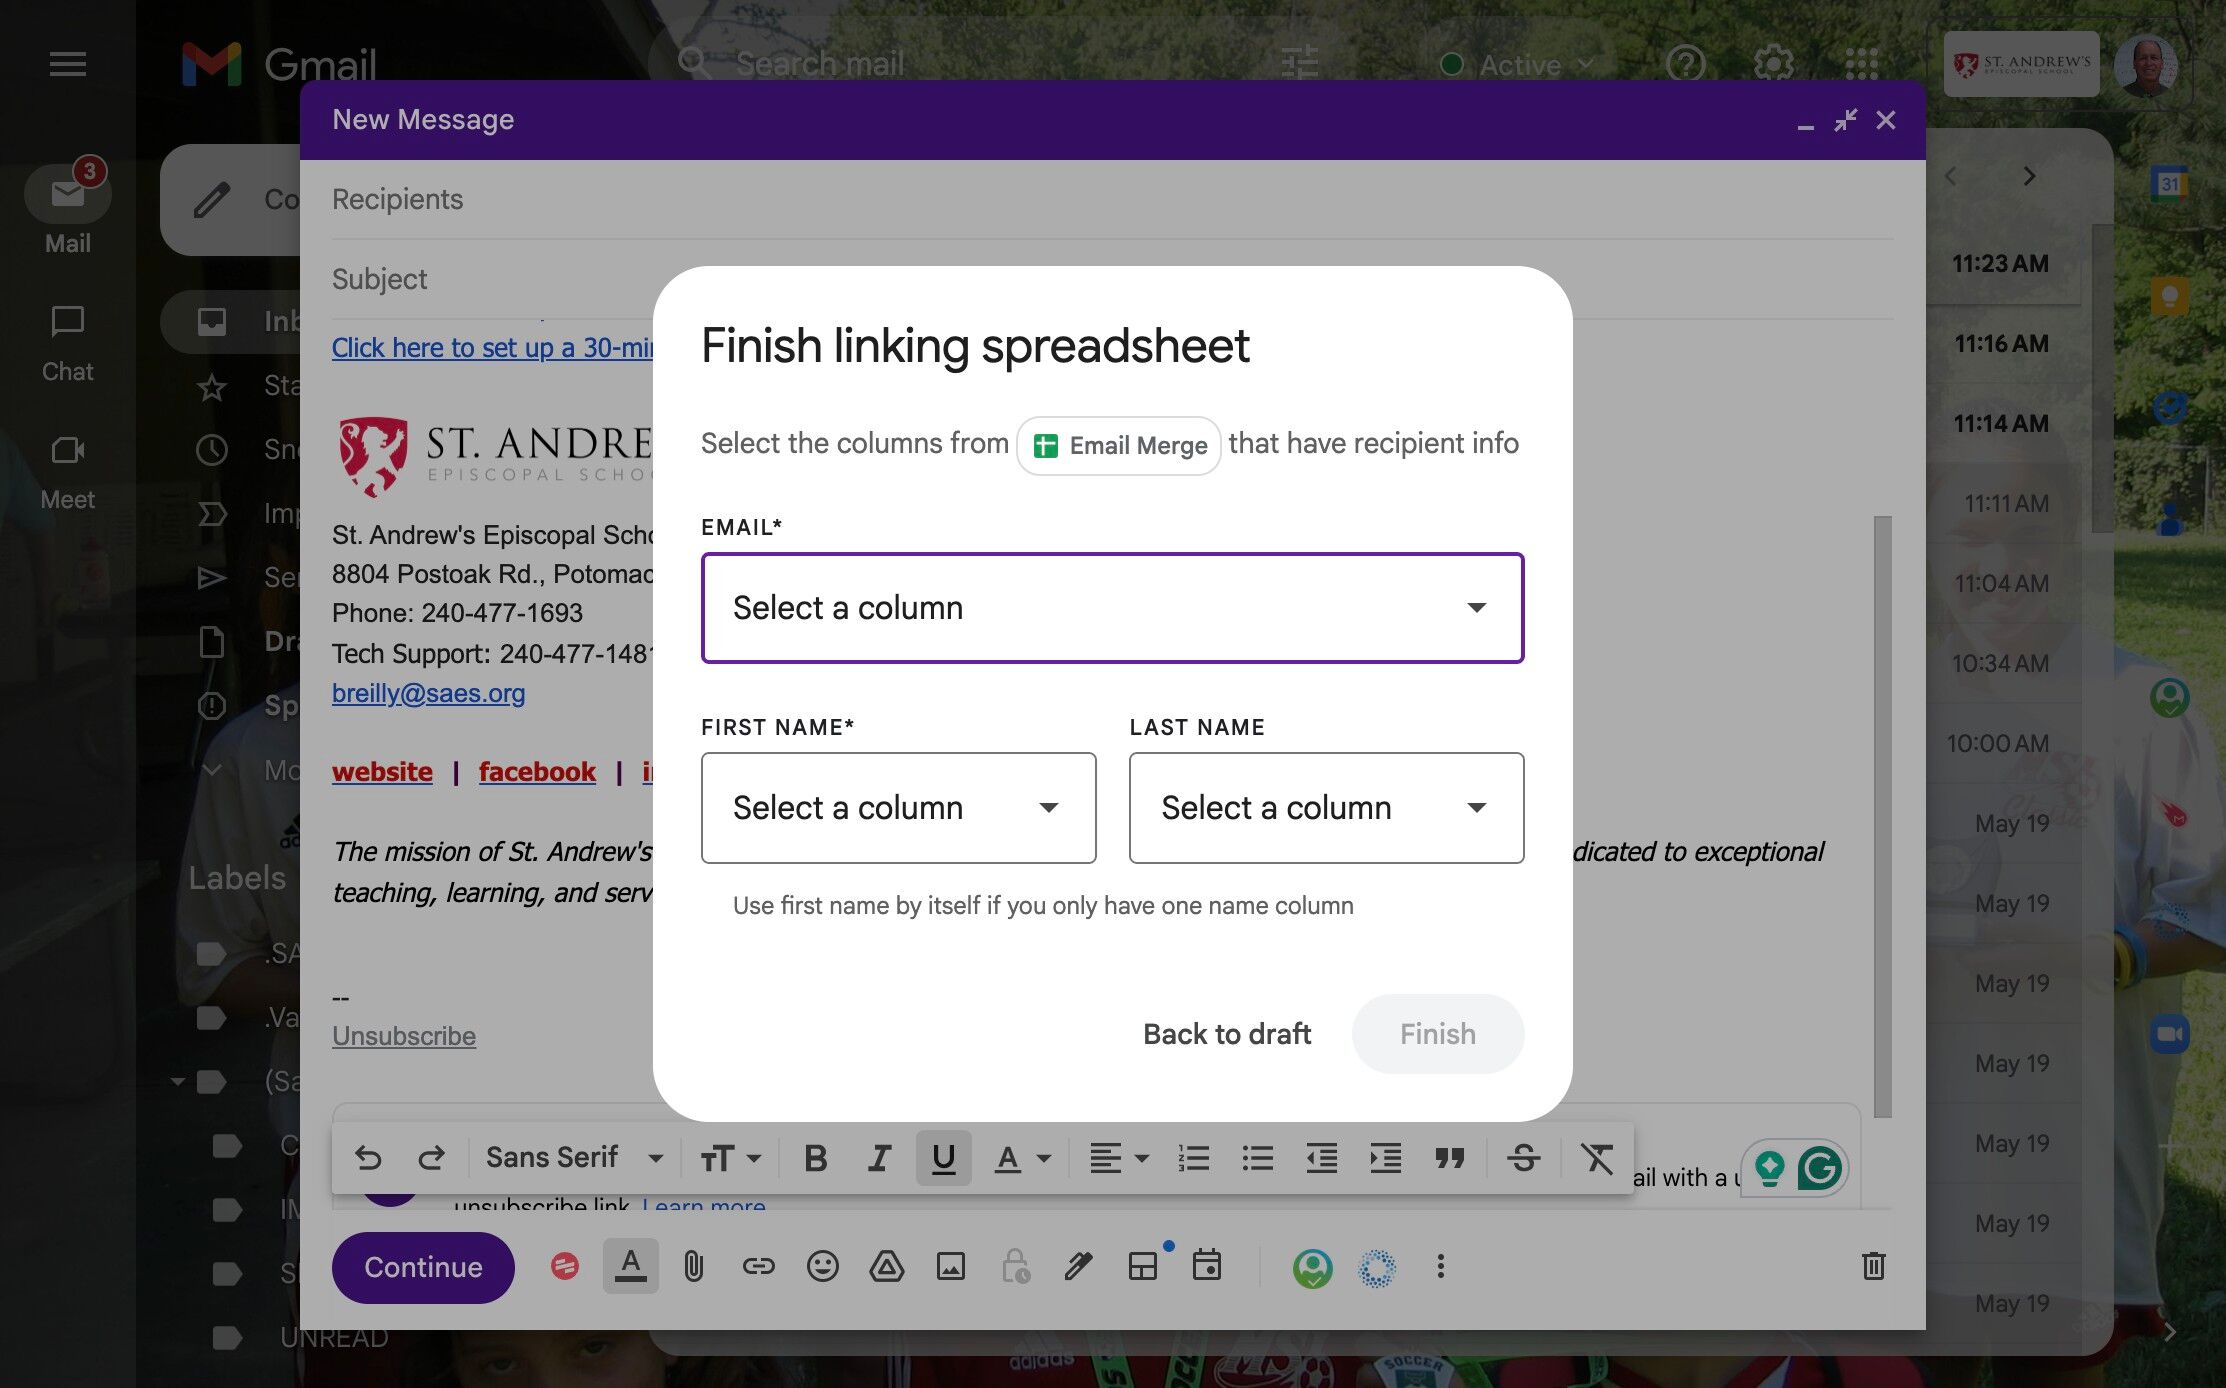Open the LAST NAME column dropdown
Image resolution: width=2226 pixels, height=1388 pixels.
click(x=1326, y=808)
